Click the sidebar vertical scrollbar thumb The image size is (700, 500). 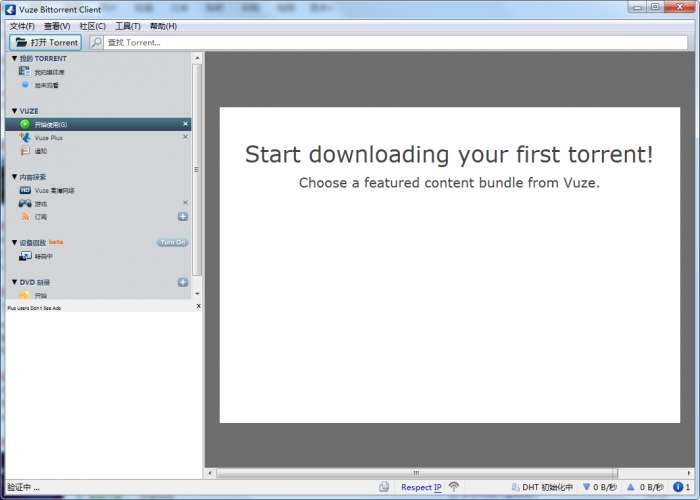pos(197,170)
